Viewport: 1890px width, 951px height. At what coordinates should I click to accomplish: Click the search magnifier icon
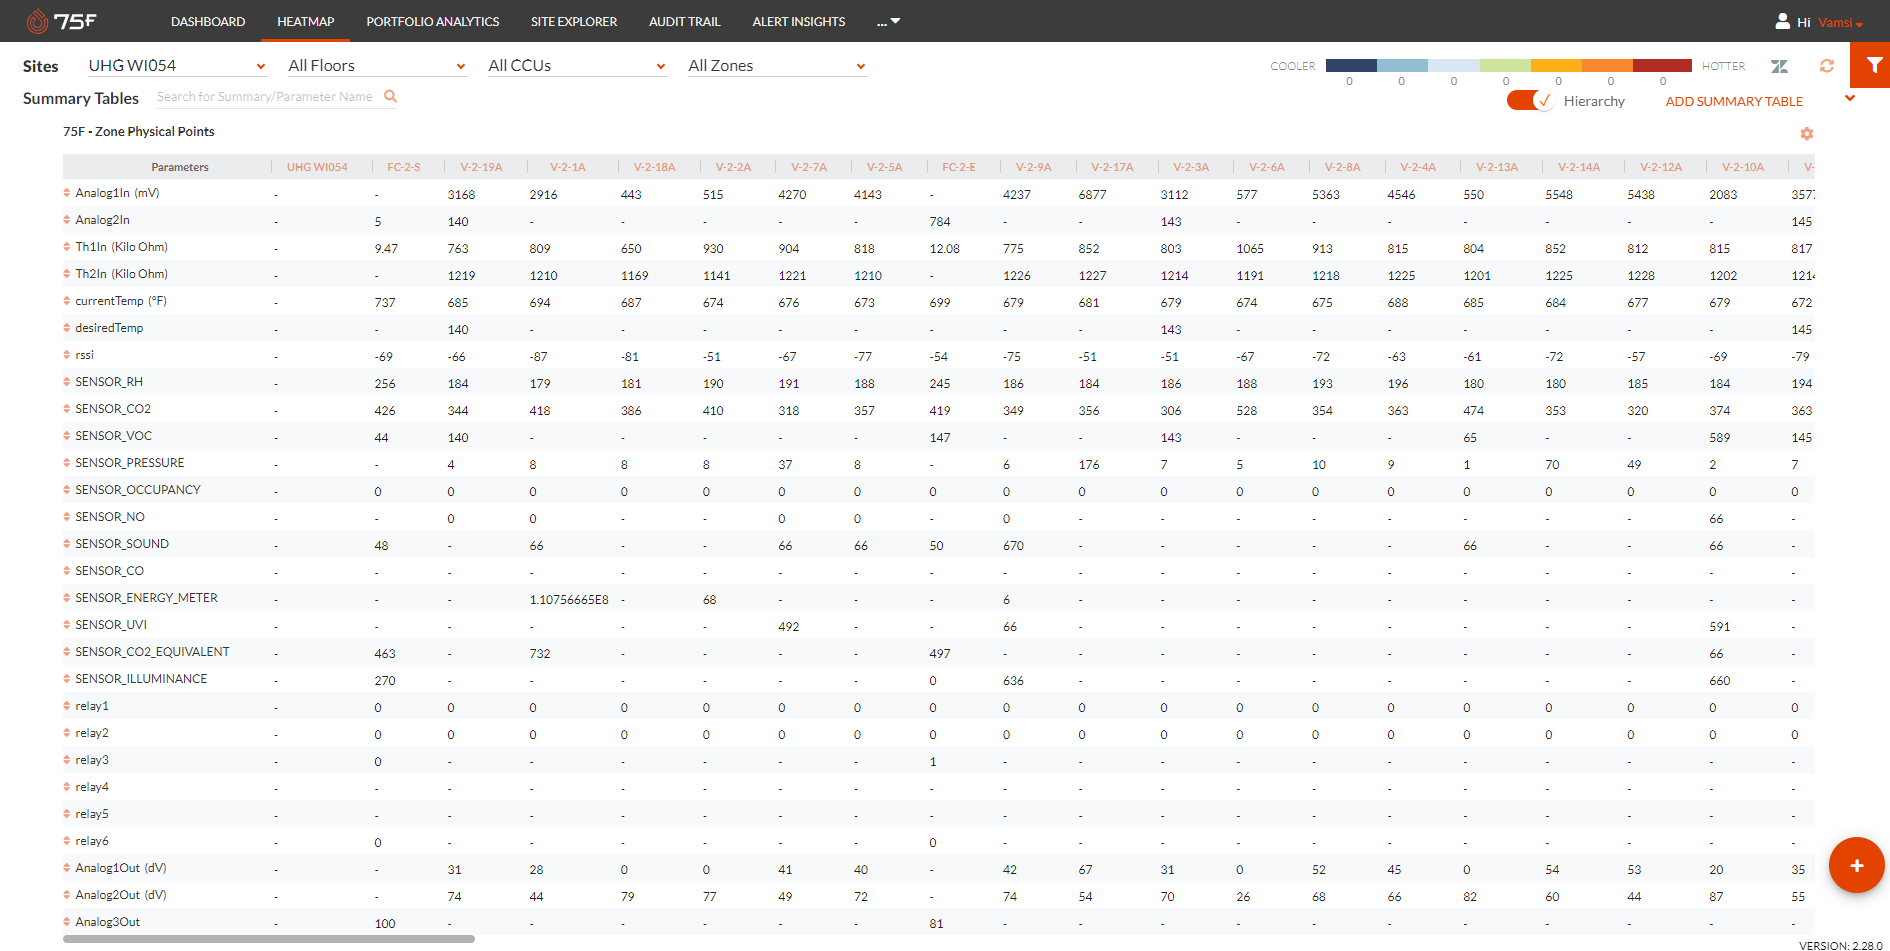click(391, 96)
